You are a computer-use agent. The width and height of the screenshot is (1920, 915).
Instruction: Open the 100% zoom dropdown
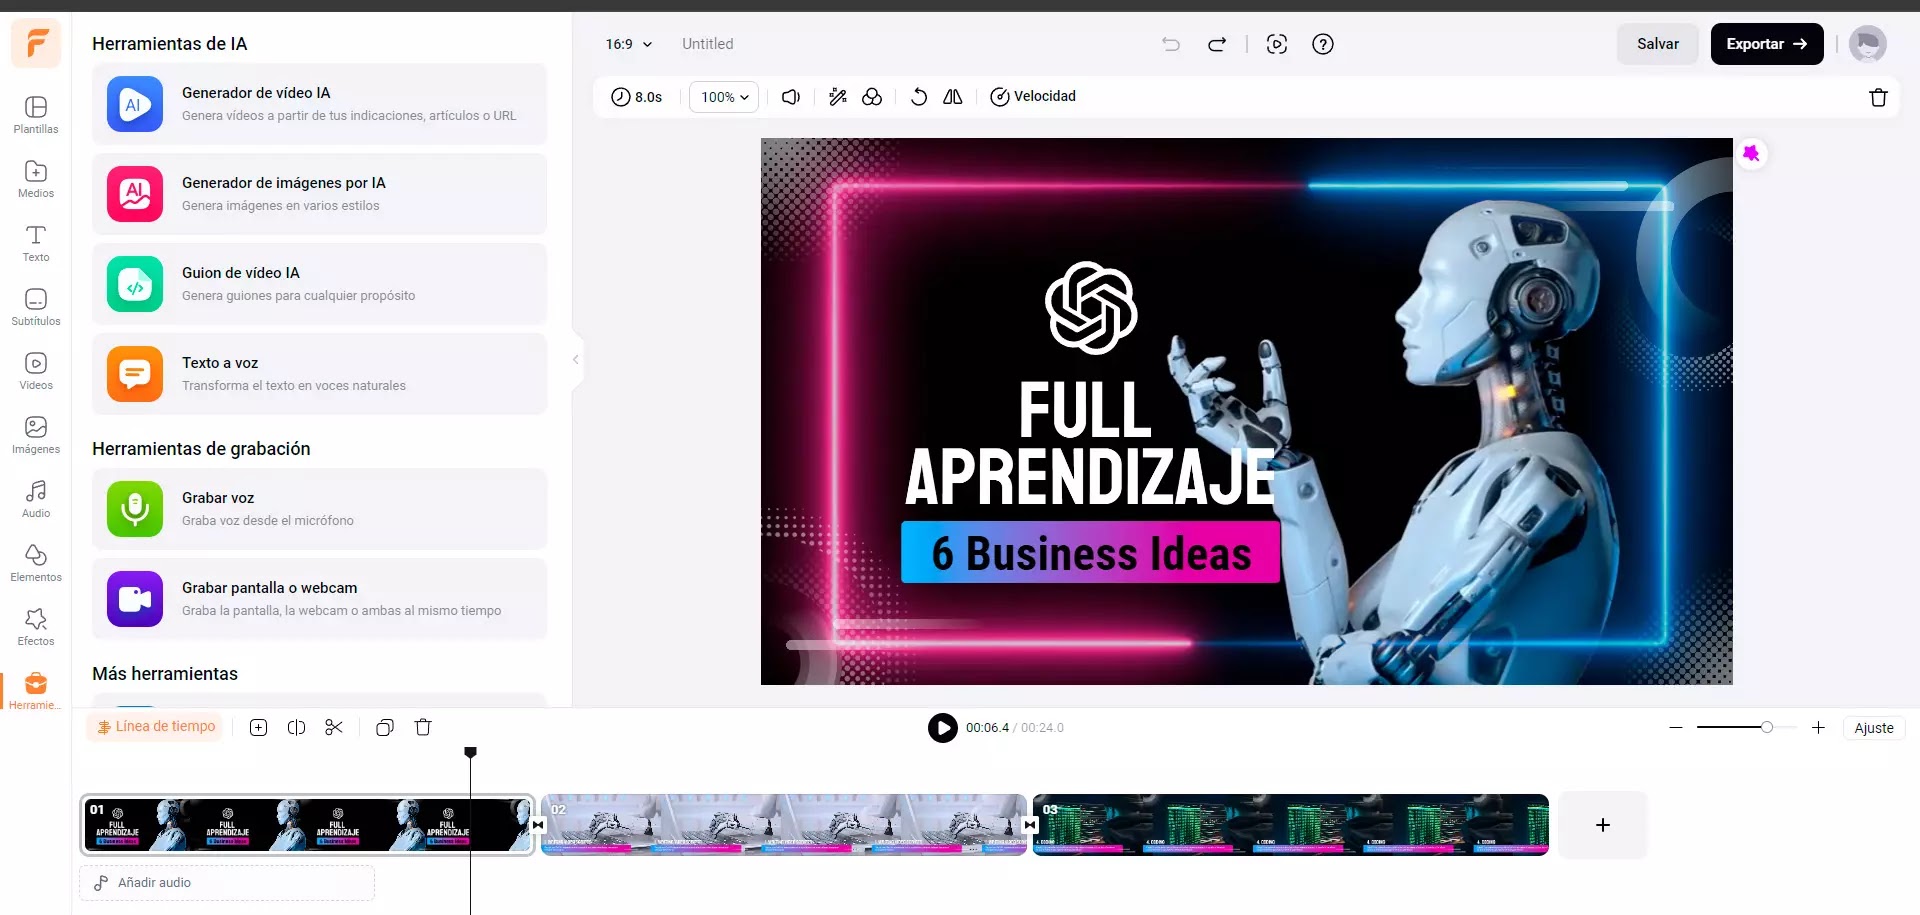(724, 97)
